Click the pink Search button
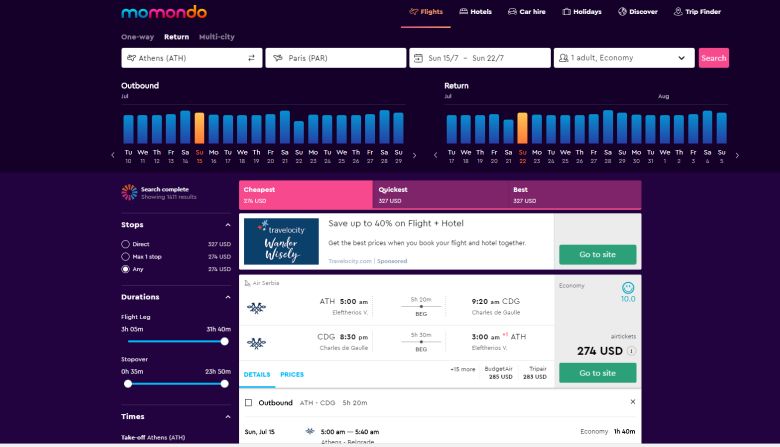The height and width of the screenshot is (447, 780). [x=713, y=58]
